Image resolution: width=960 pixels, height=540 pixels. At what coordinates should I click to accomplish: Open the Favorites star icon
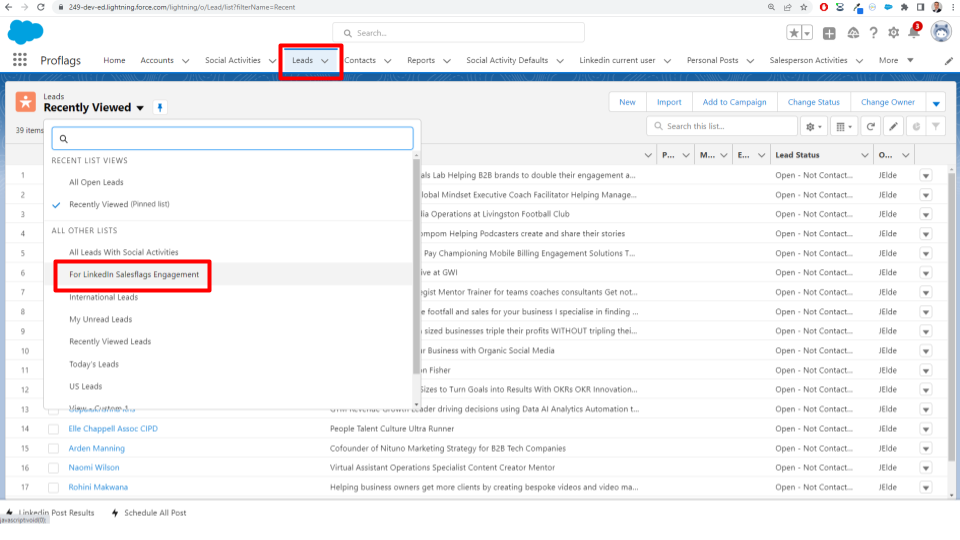(x=793, y=33)
